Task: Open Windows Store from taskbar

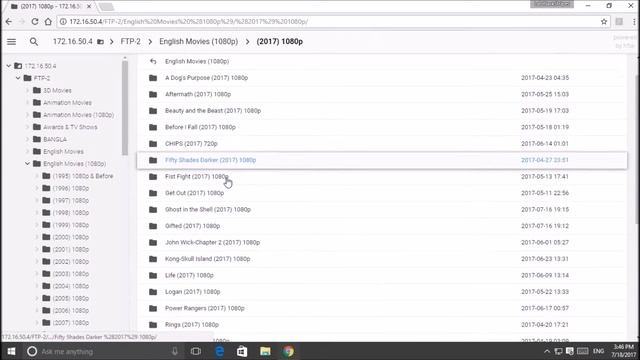Action: [x=242, y=351]
